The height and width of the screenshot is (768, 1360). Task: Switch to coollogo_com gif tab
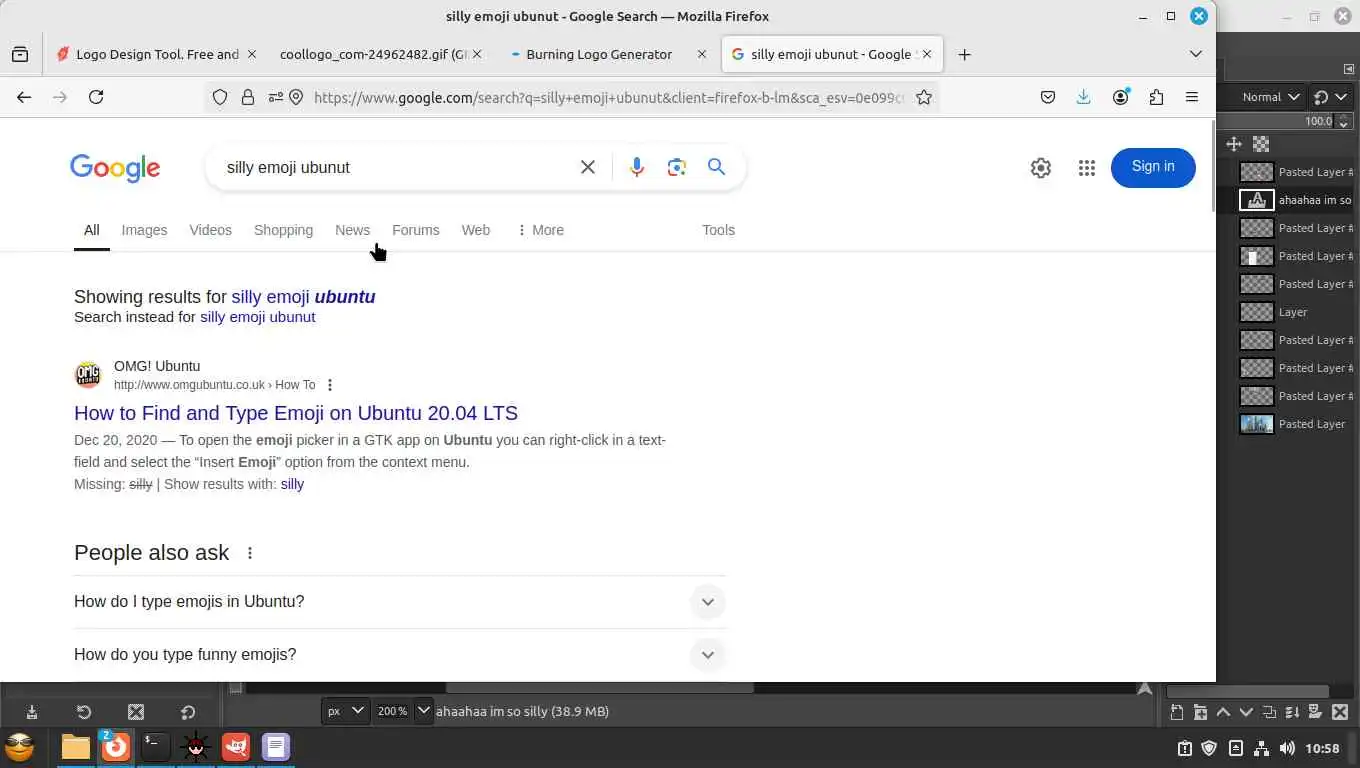pos(380,54)
